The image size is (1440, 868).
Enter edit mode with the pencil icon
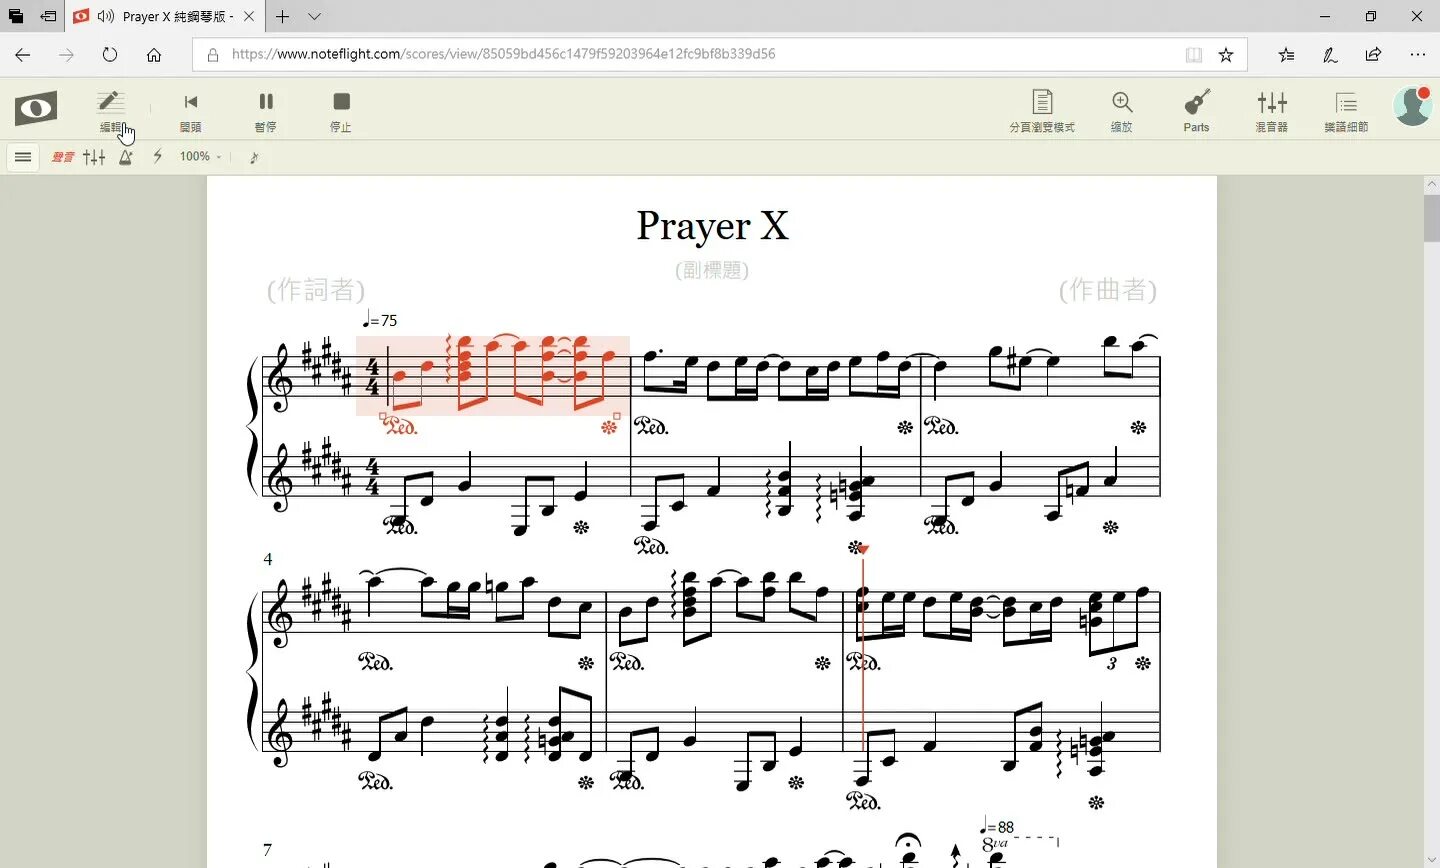111,110
